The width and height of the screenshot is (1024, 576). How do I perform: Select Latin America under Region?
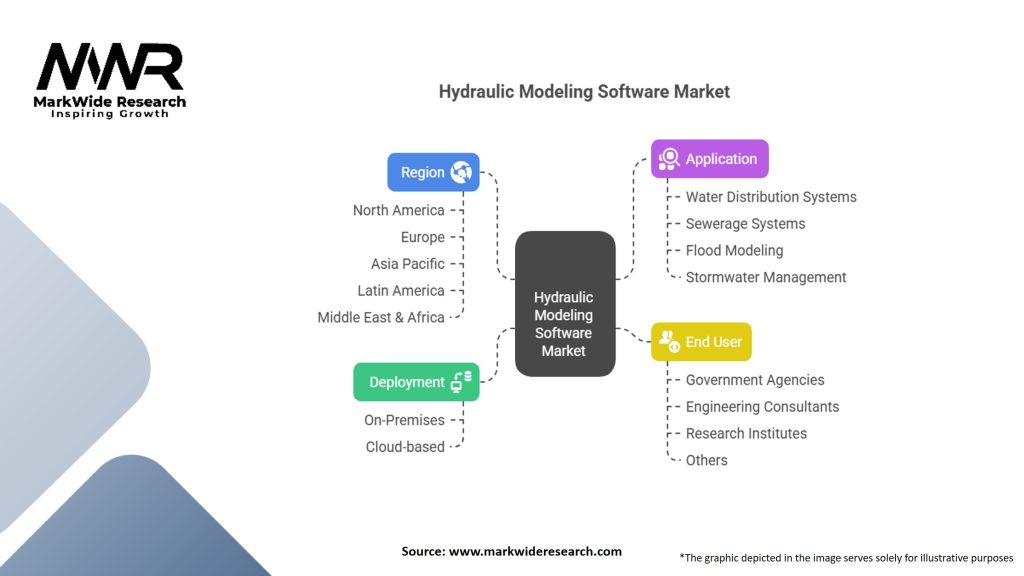400,291
